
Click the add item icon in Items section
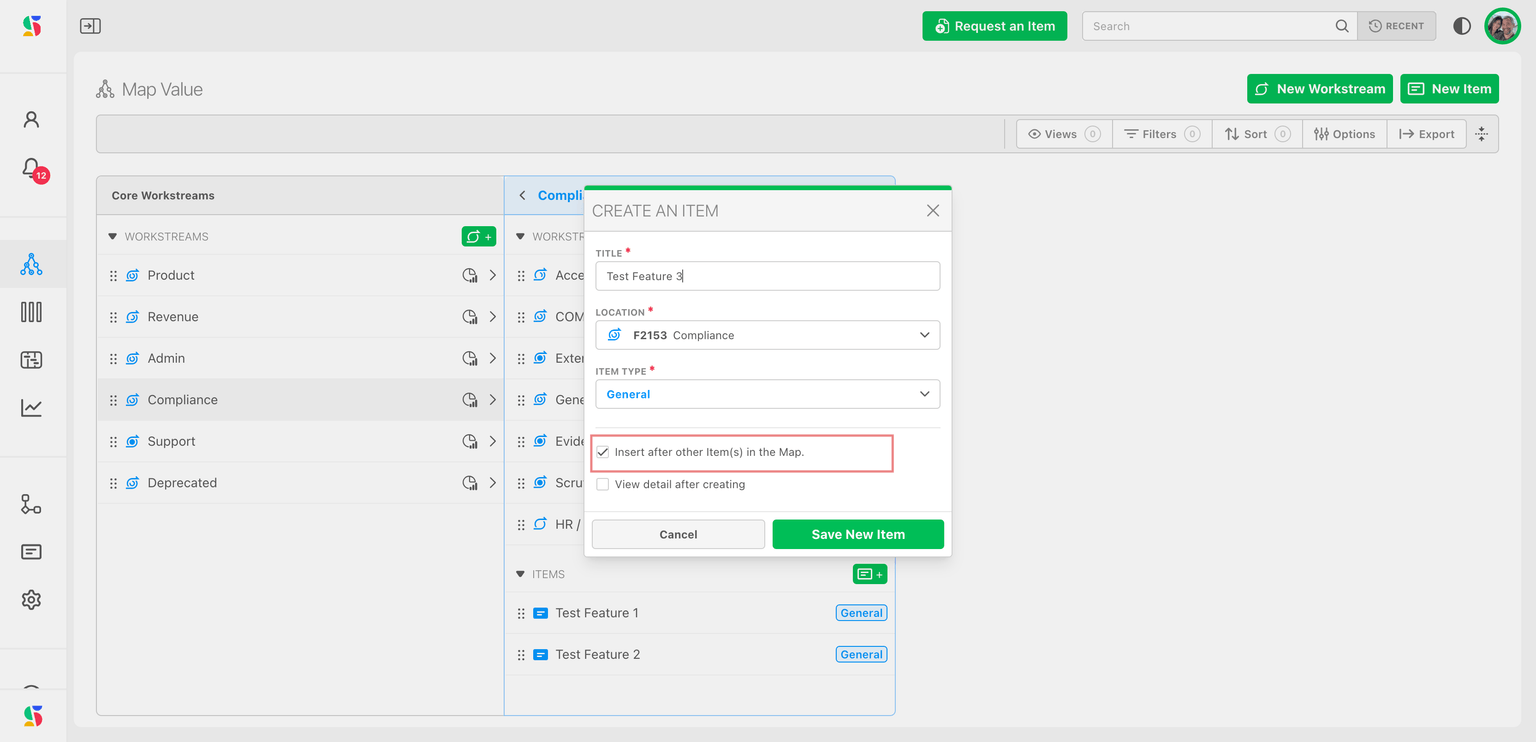[x=869, y=574]
